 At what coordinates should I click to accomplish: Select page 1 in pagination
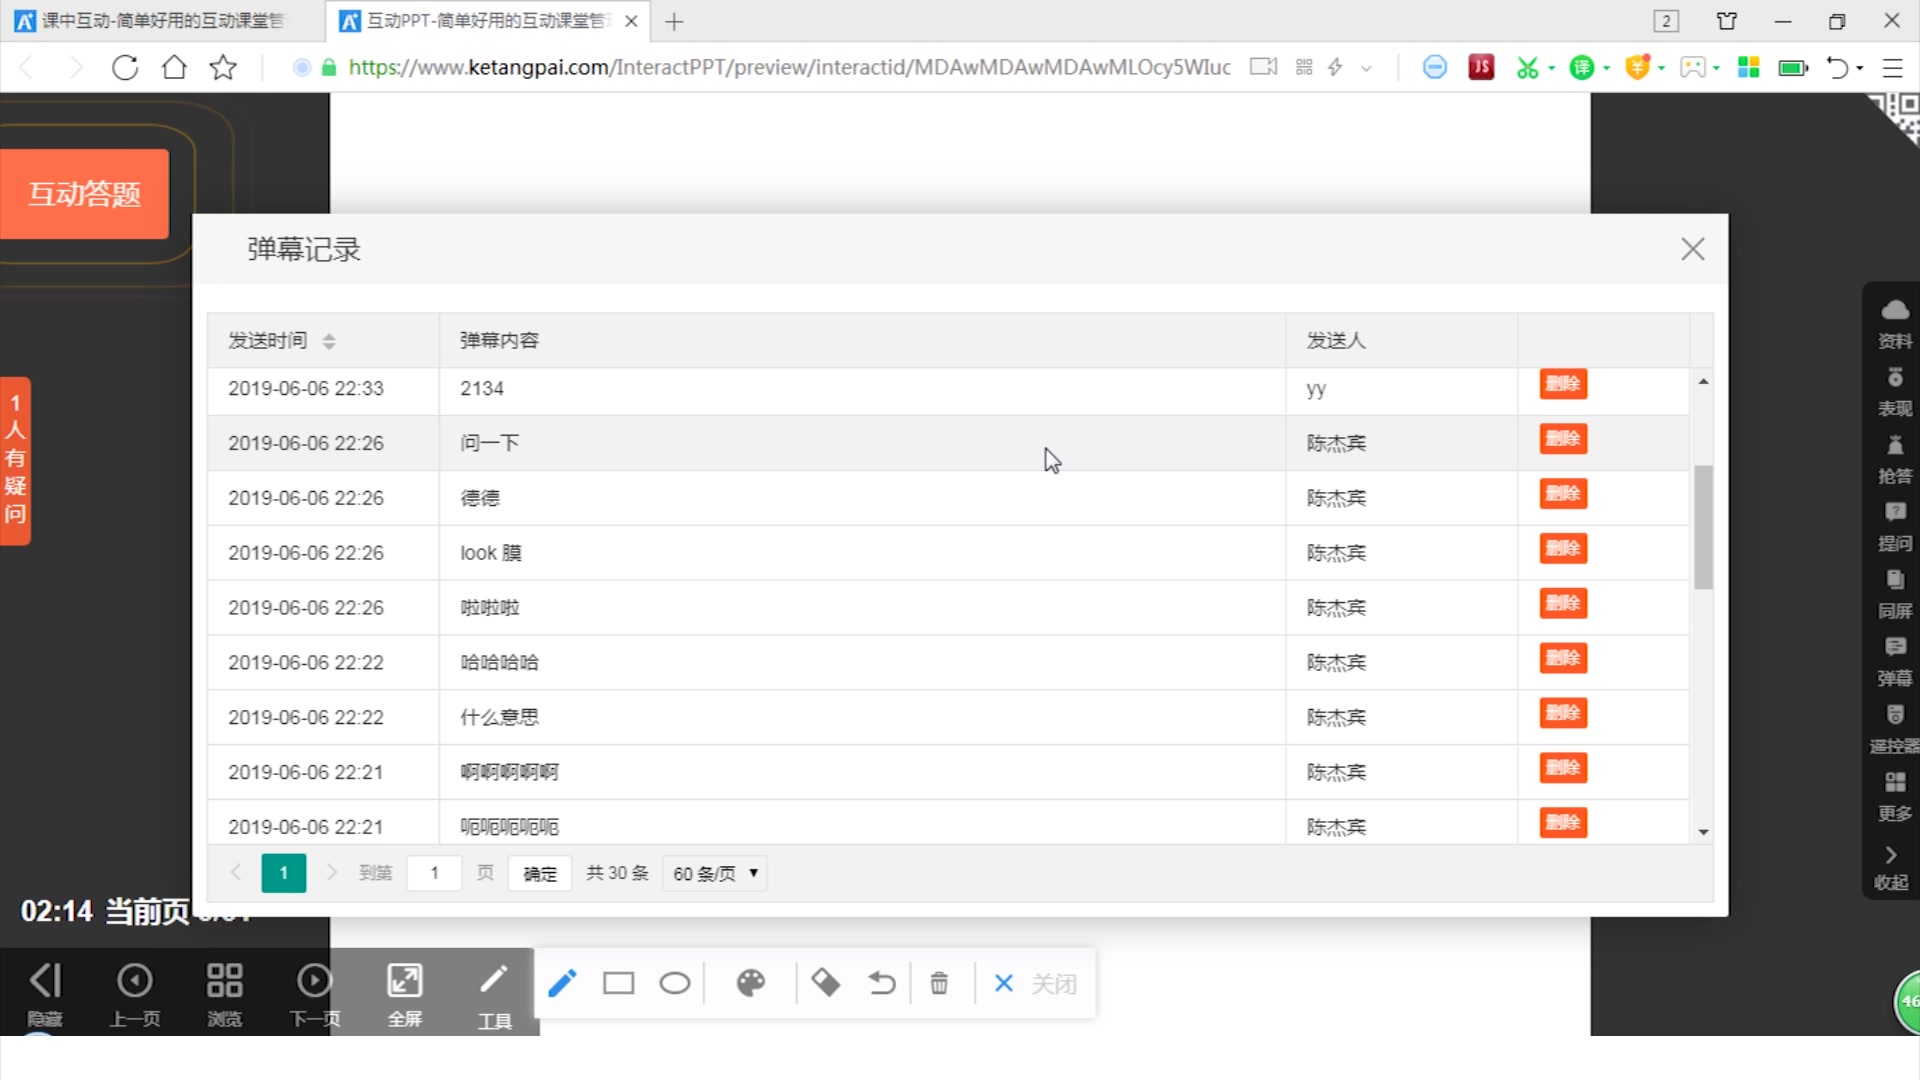click(284, 873)
